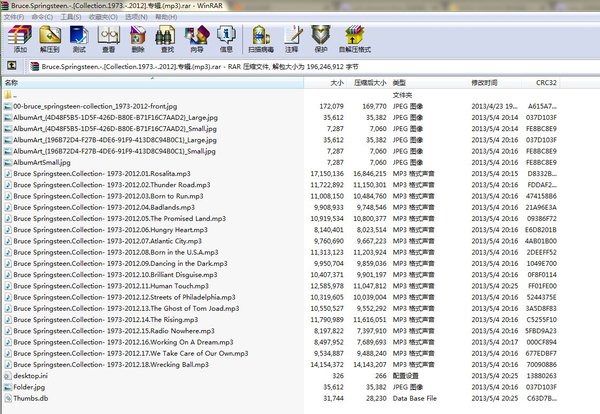Sort the list by the 名称 column header
600x414 pixels.
12,82
